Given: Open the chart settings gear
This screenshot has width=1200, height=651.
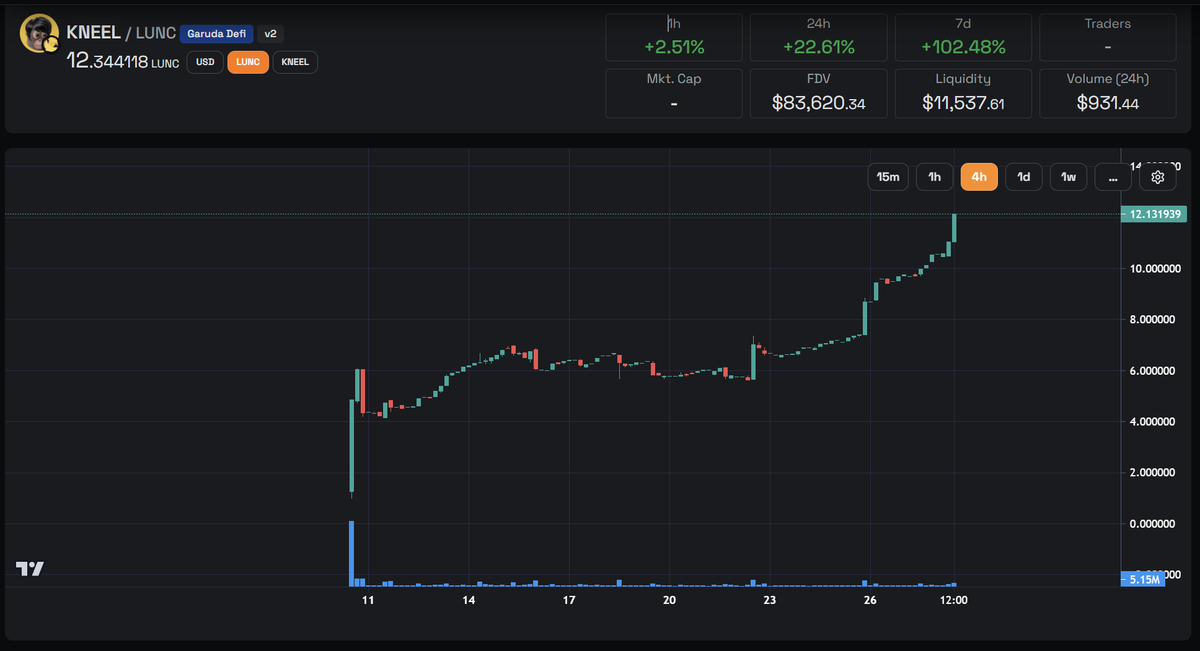Looking at the screenshot, I should click(1157, 176).
